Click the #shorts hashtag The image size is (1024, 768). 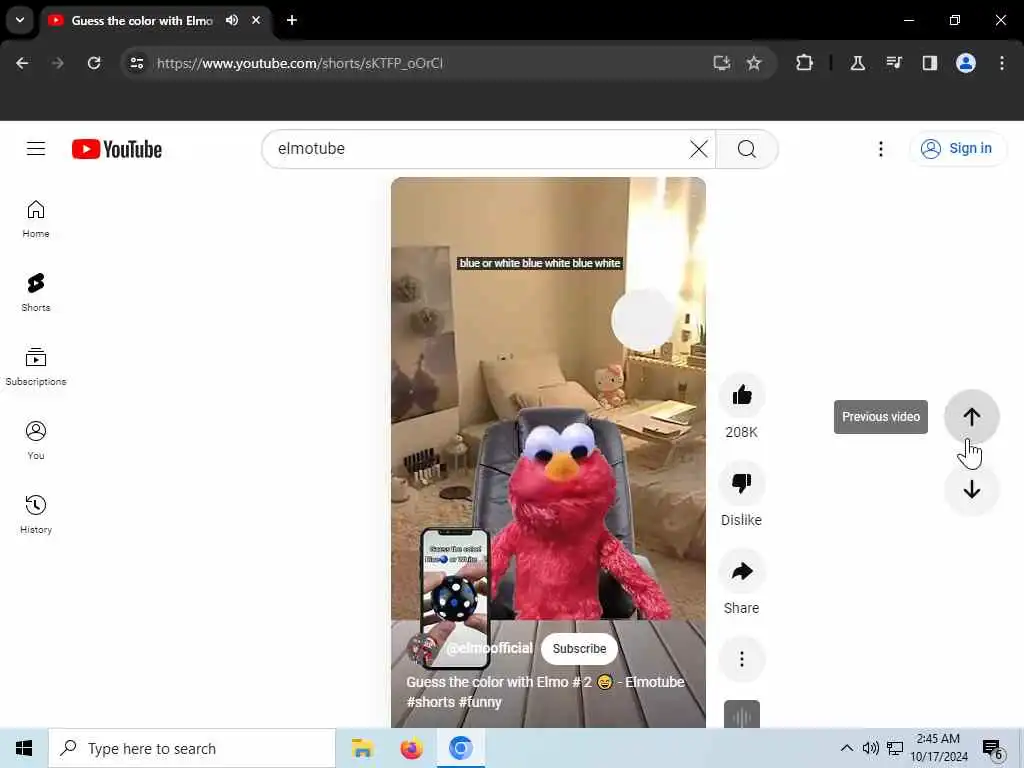coord(430,702)
